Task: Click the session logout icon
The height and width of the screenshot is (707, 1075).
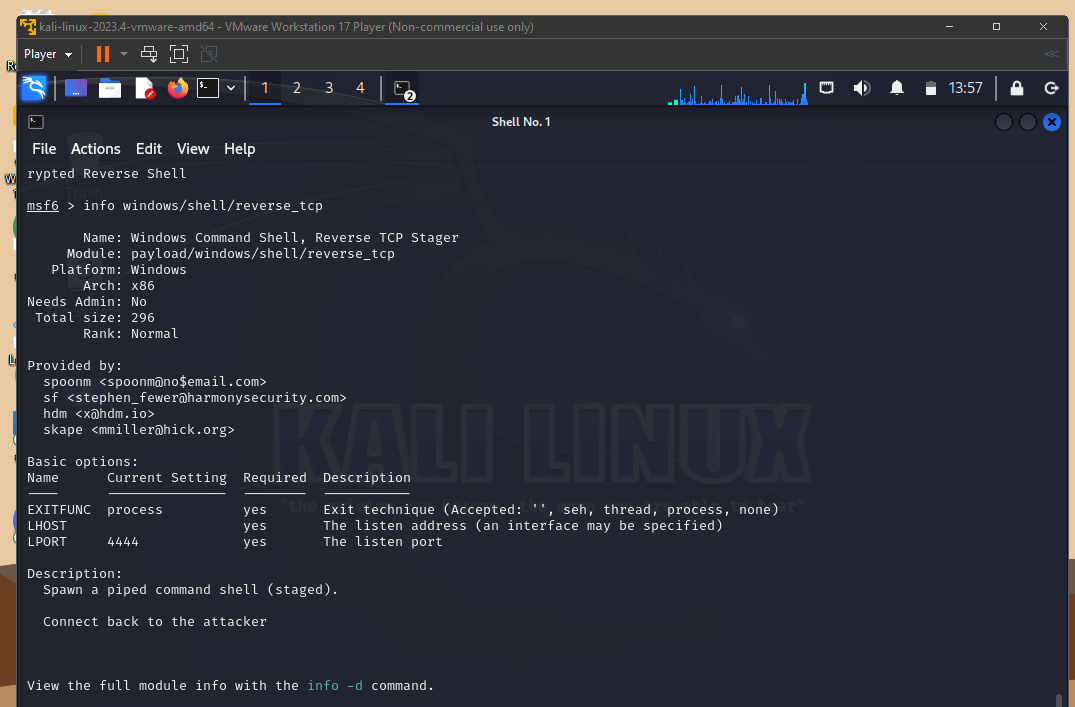Action: click(1051, 88)
